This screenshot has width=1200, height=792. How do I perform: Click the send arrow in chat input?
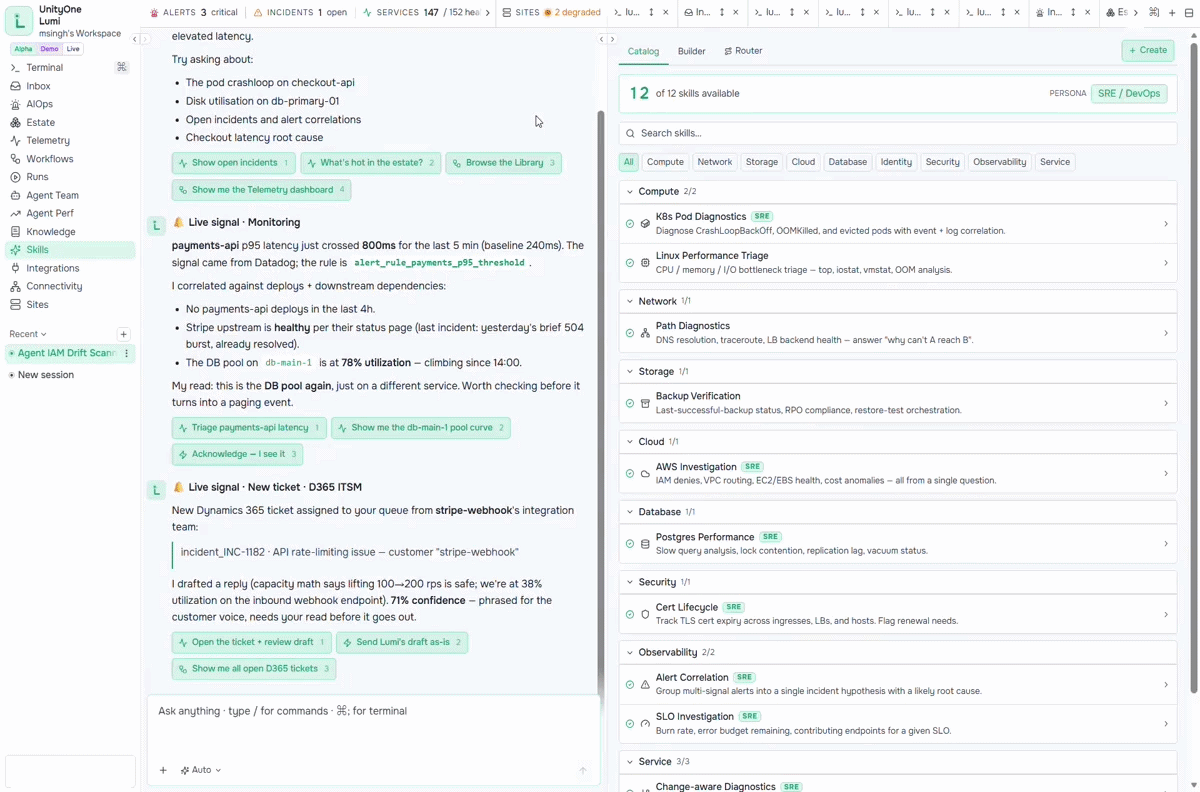(583, 770)
